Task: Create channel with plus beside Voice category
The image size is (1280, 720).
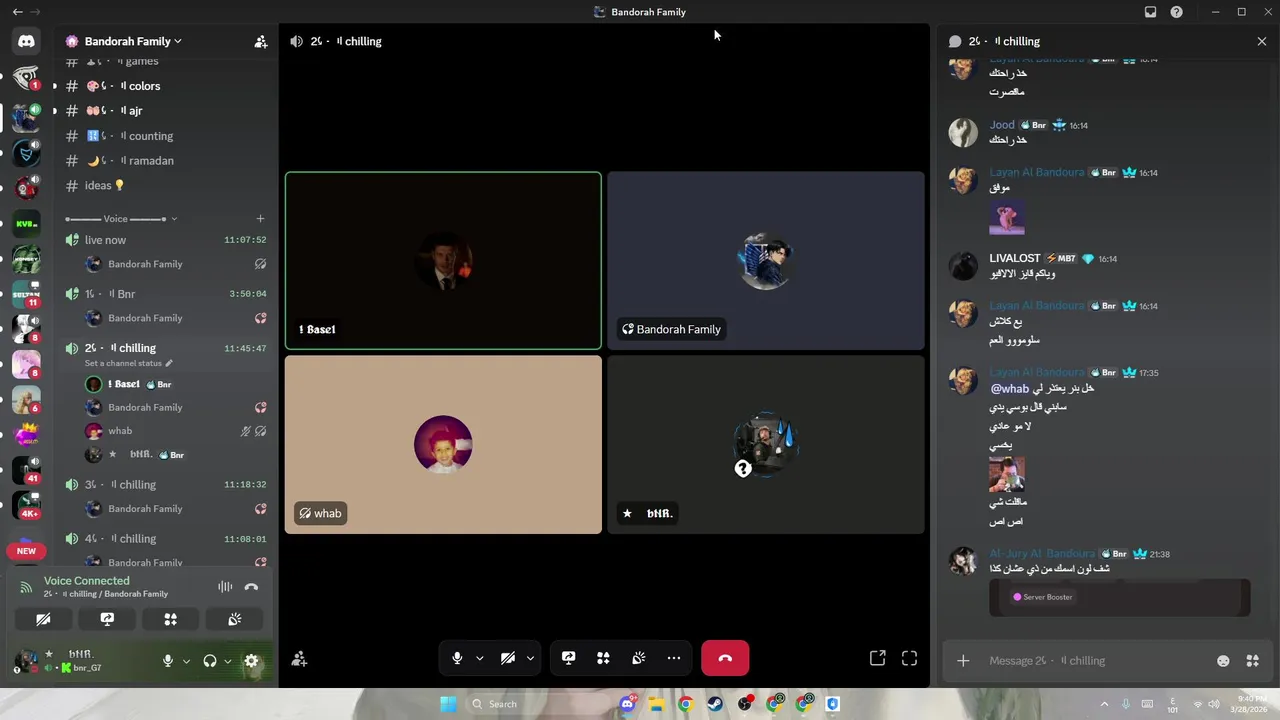Action: pos(260,219)
